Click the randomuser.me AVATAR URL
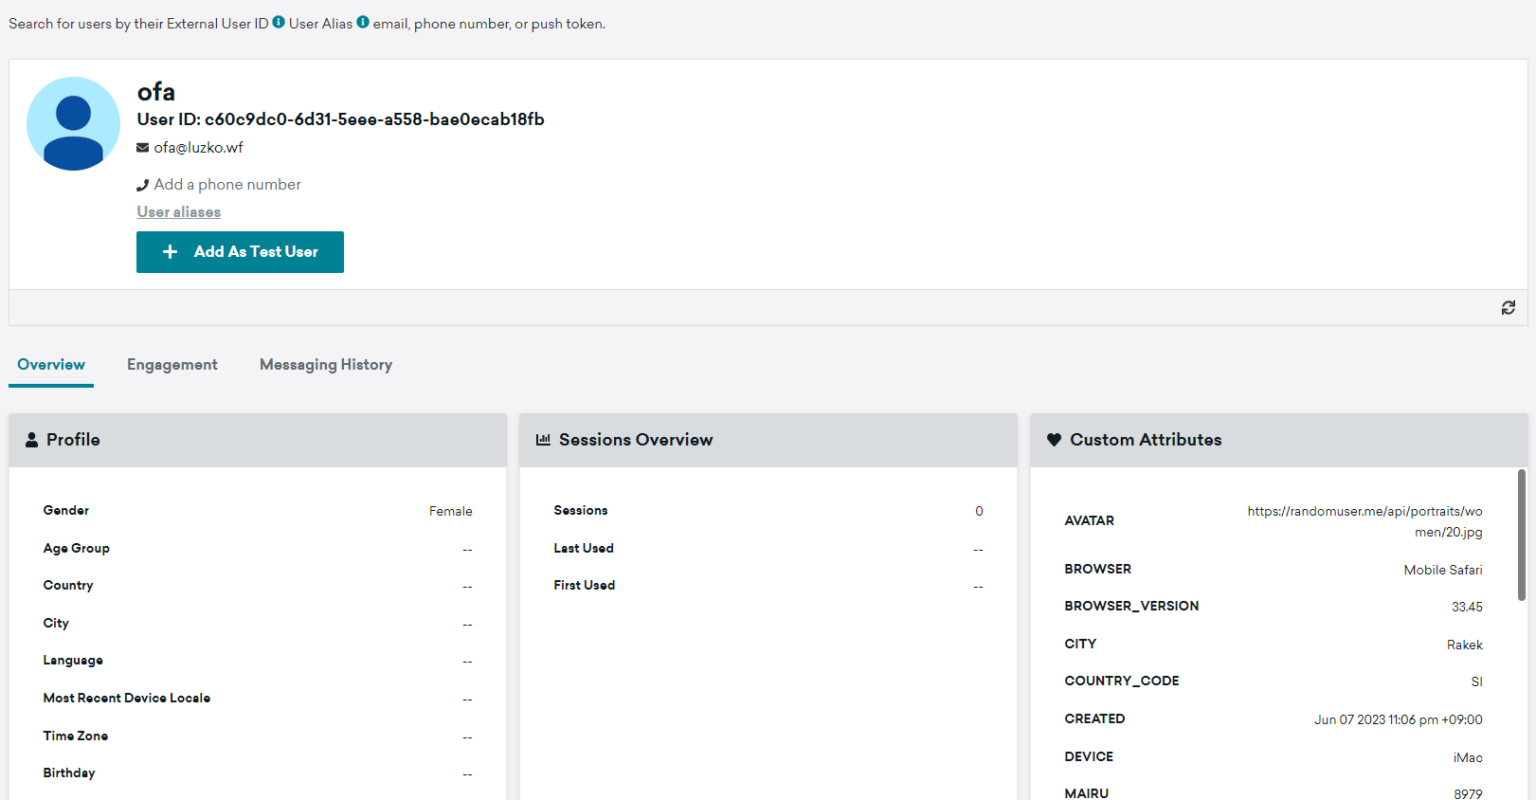 [1365, 521]
